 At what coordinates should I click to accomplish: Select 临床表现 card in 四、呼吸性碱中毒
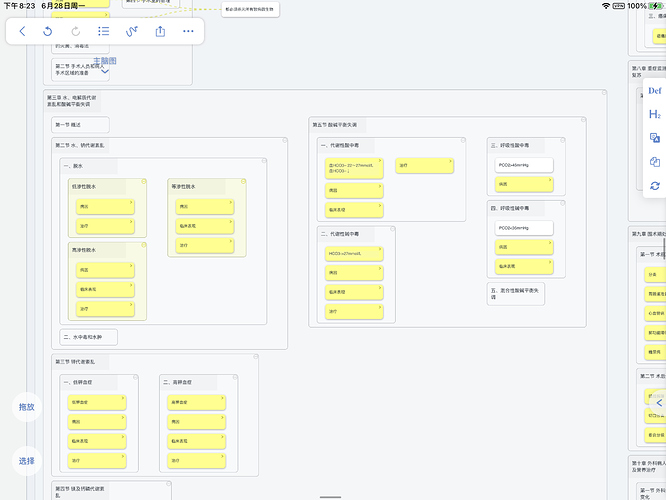pos(524,266)
